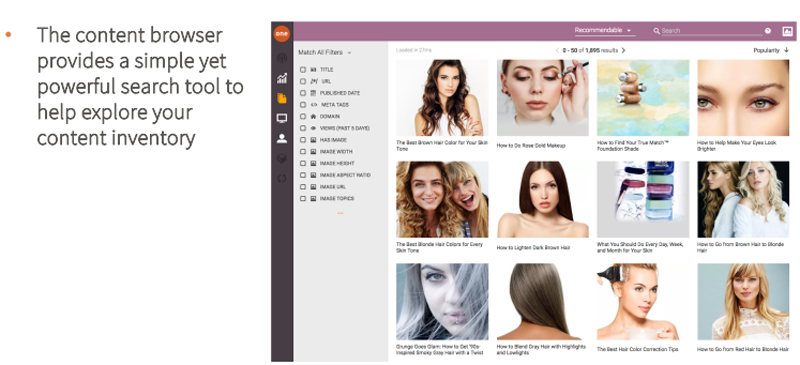Click 'How to Go from Red Hair' title
This screenshot has height=365, width=800.
(743, 349)
